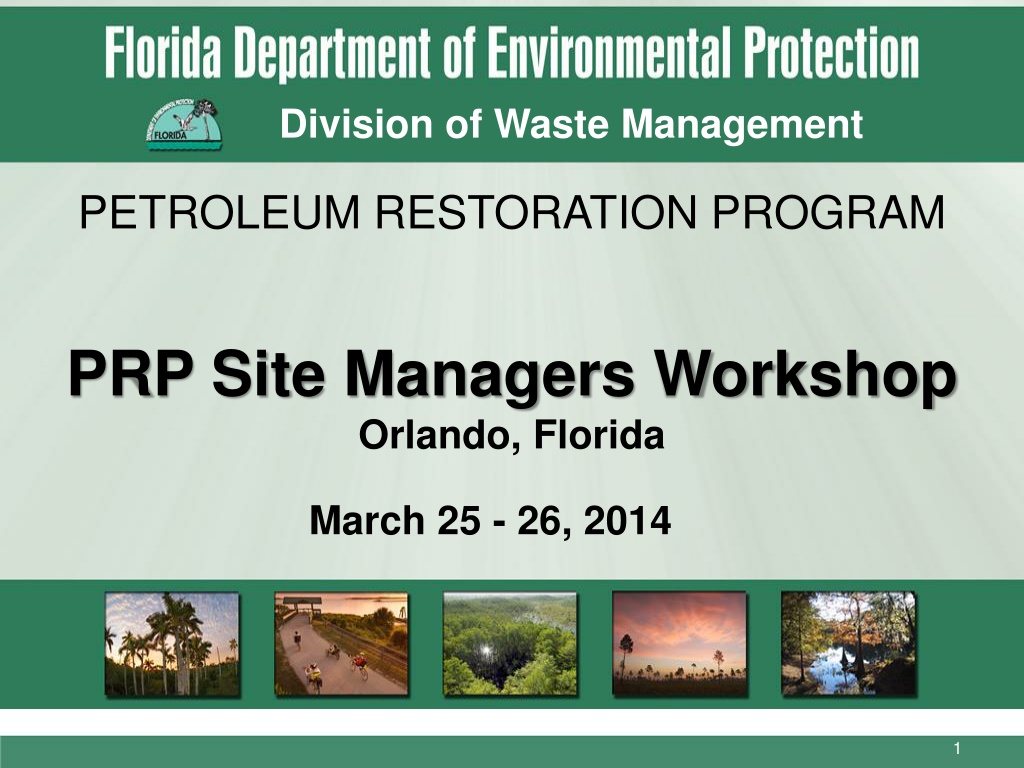Click the word Workshop in the main title
This screenshot has width=1024, height=768.
pos(805,374)
